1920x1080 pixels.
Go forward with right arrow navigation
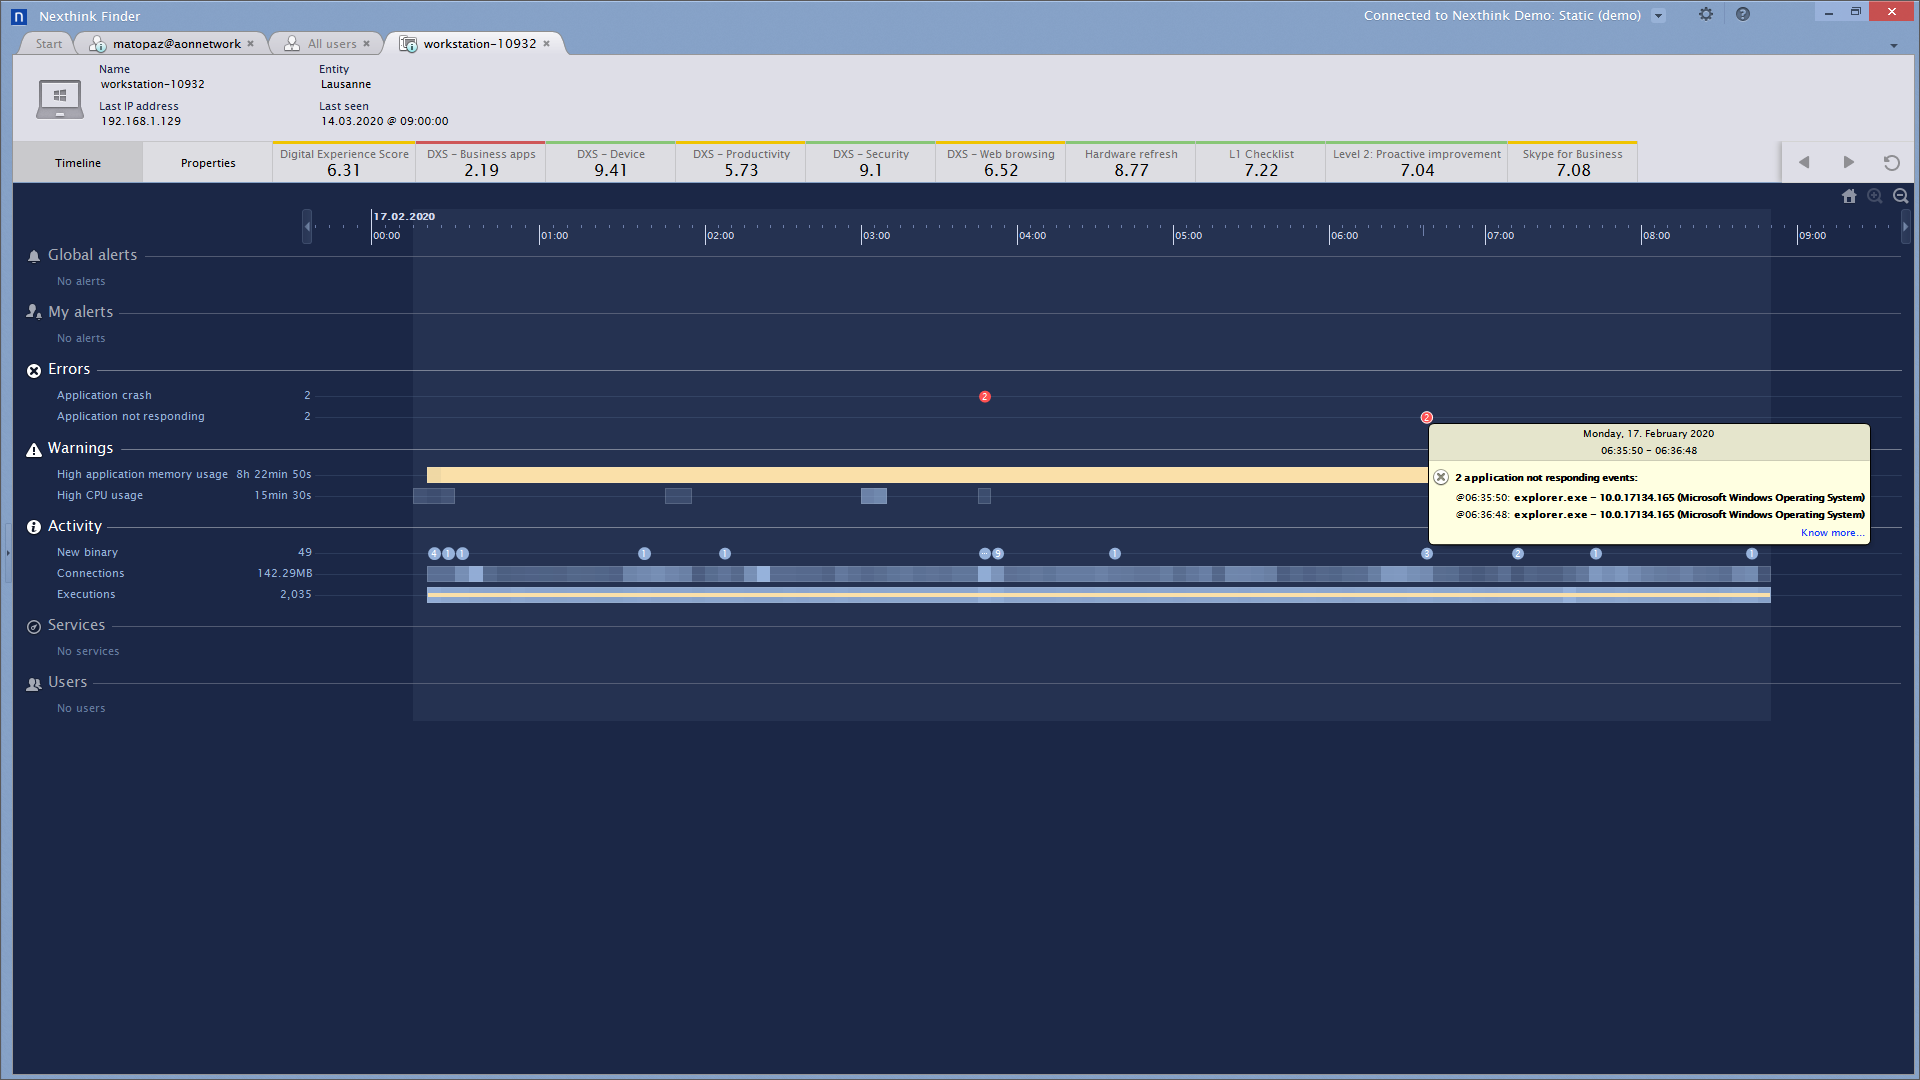click(x=1848, y=162)
